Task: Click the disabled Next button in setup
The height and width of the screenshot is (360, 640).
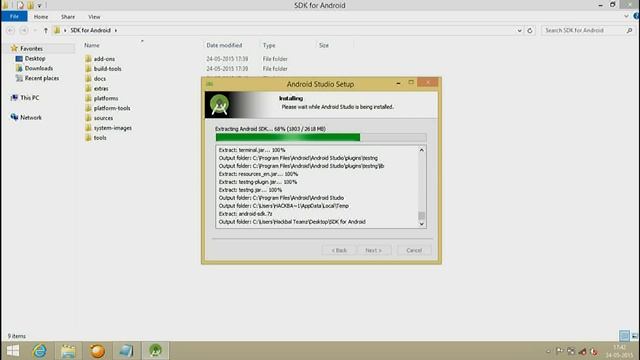Action: coord(373,250)
